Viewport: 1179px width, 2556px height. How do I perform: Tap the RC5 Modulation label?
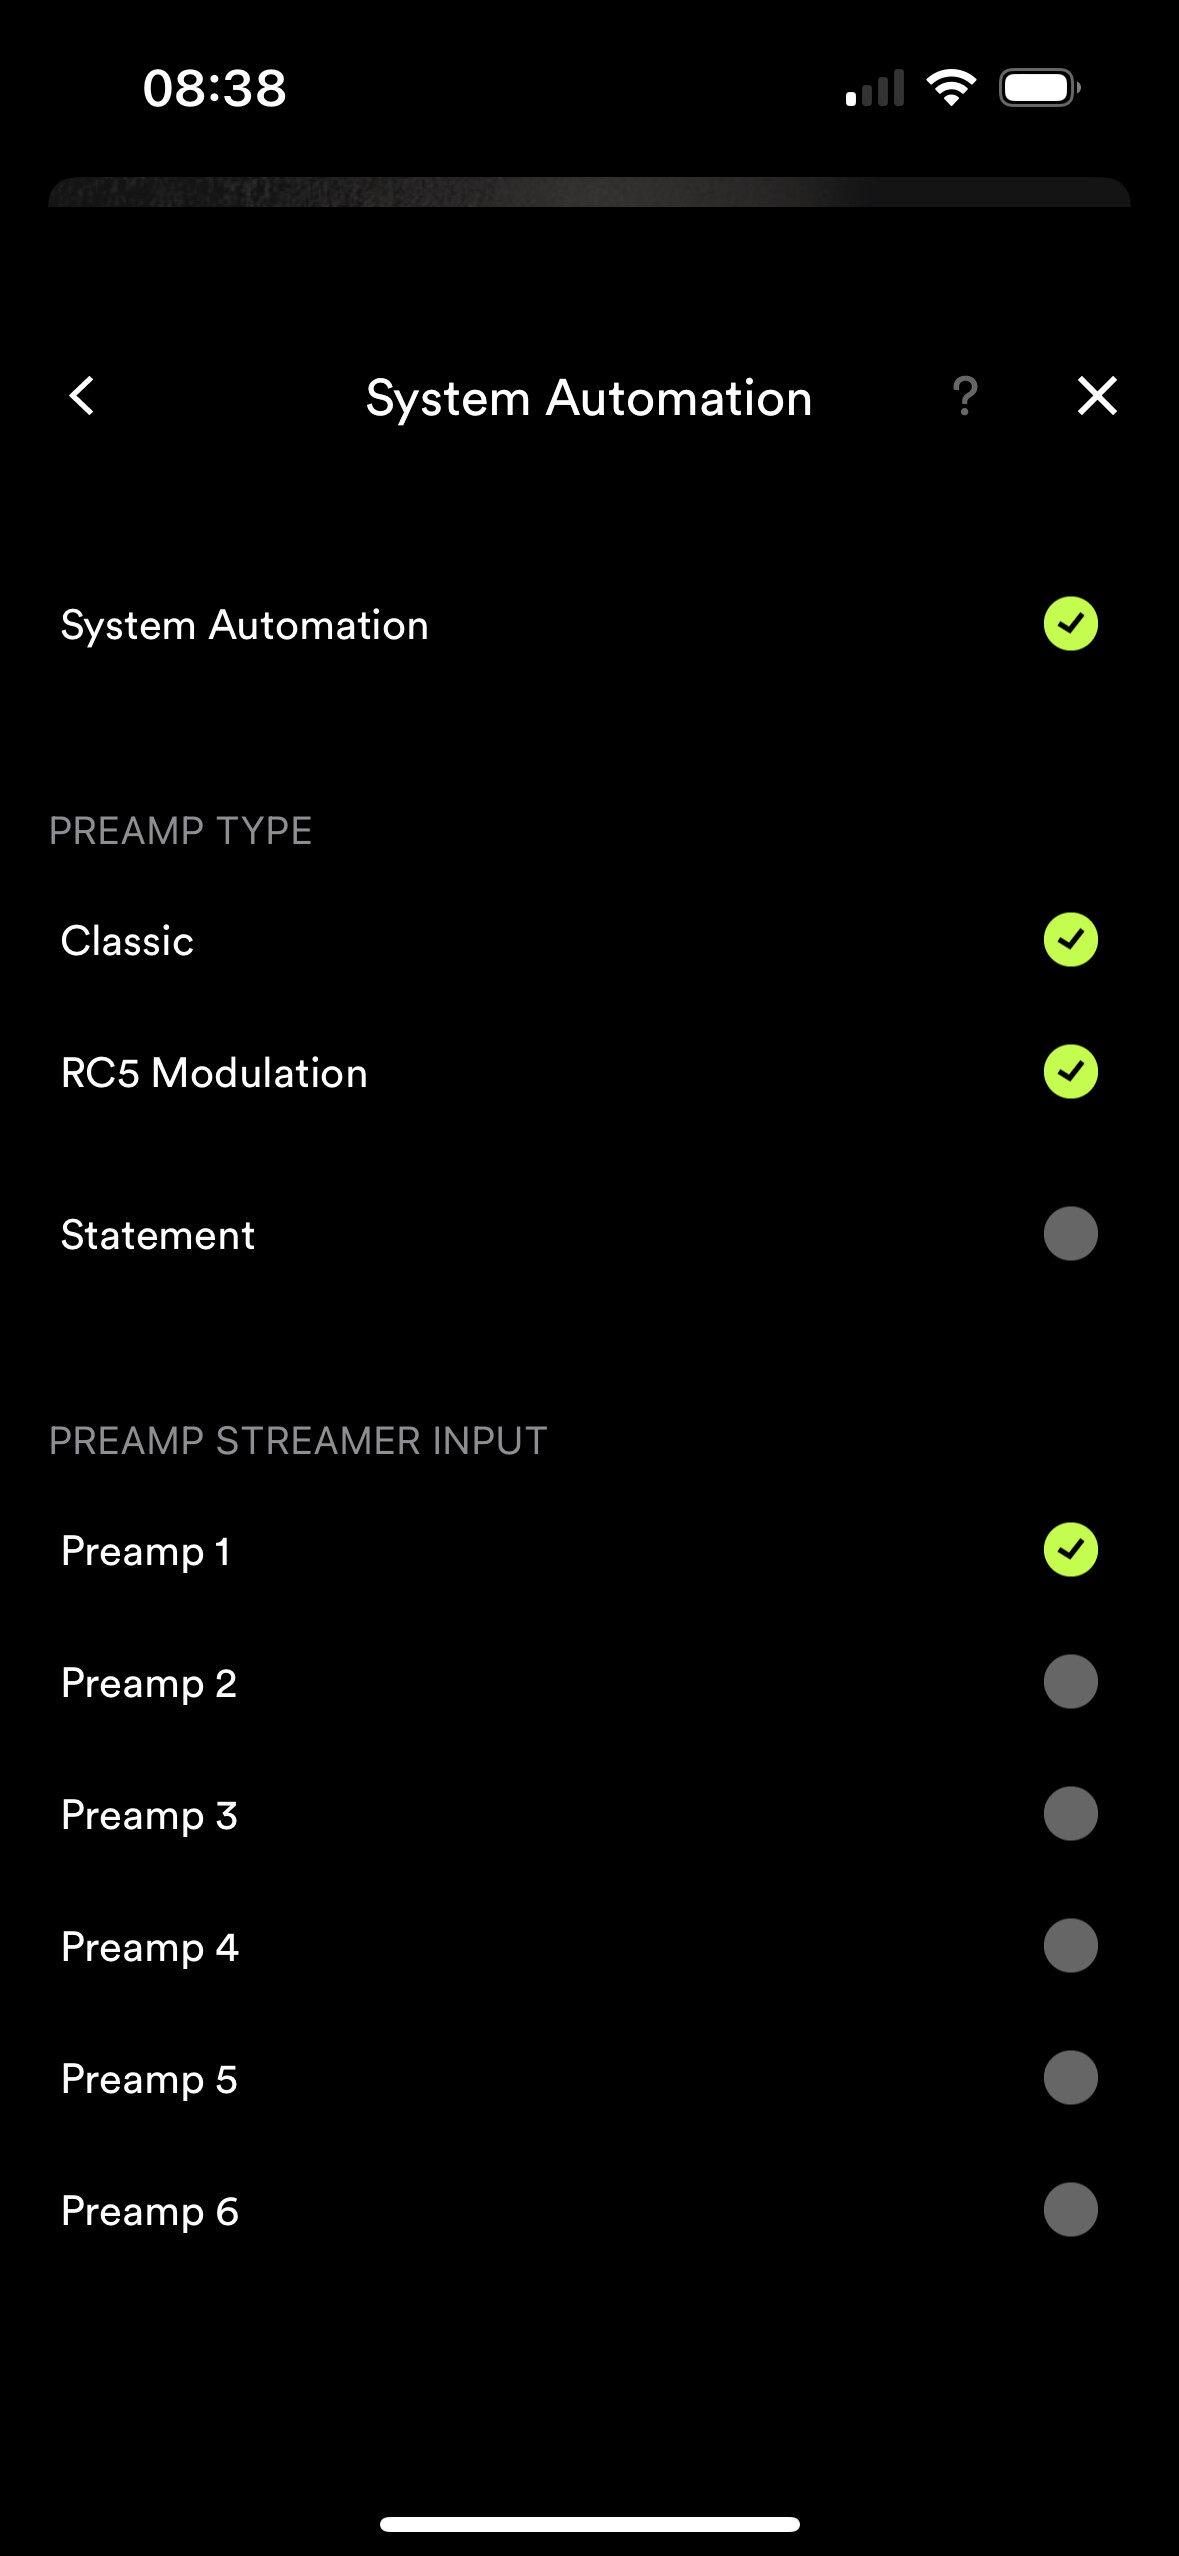tap(214, 1073)
